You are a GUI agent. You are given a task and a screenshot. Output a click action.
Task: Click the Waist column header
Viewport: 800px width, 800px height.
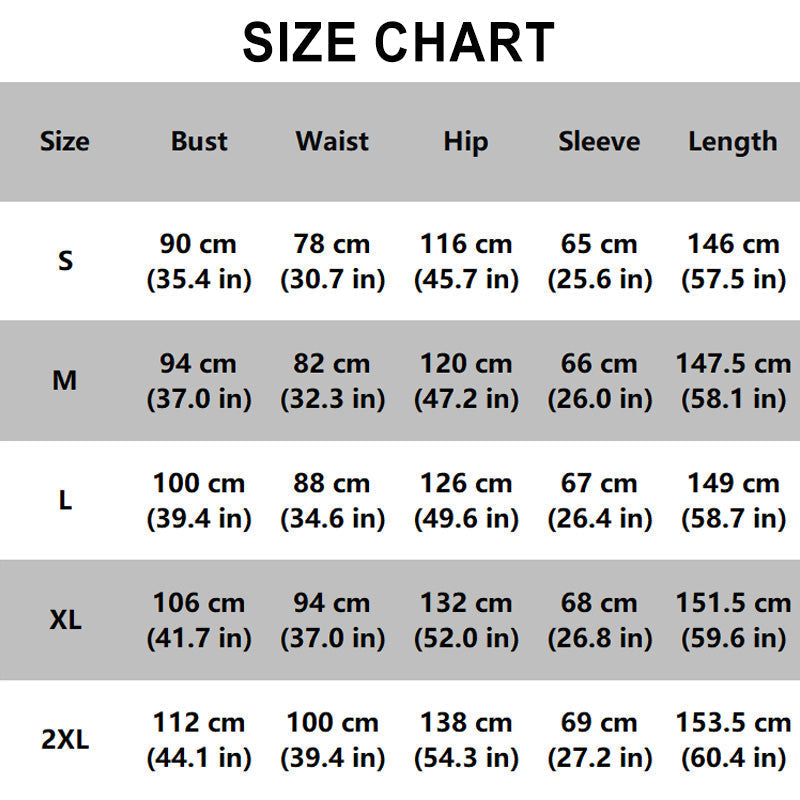coord(332,142)
